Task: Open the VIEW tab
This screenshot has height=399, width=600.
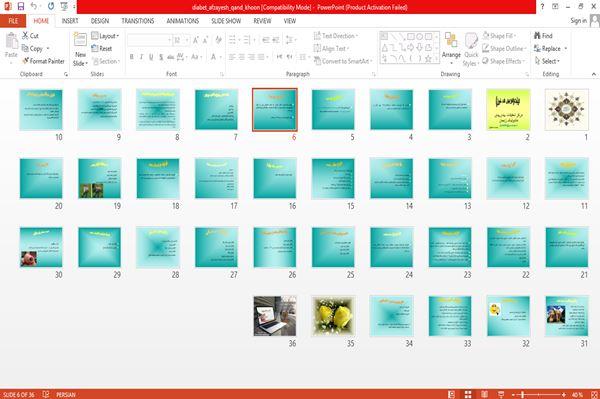Action: (290, 21)
